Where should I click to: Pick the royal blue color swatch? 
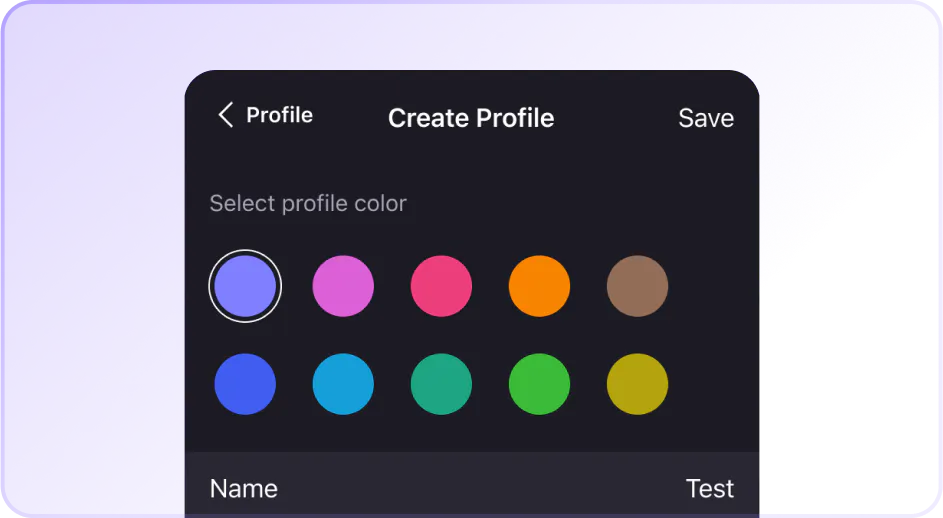245,384
